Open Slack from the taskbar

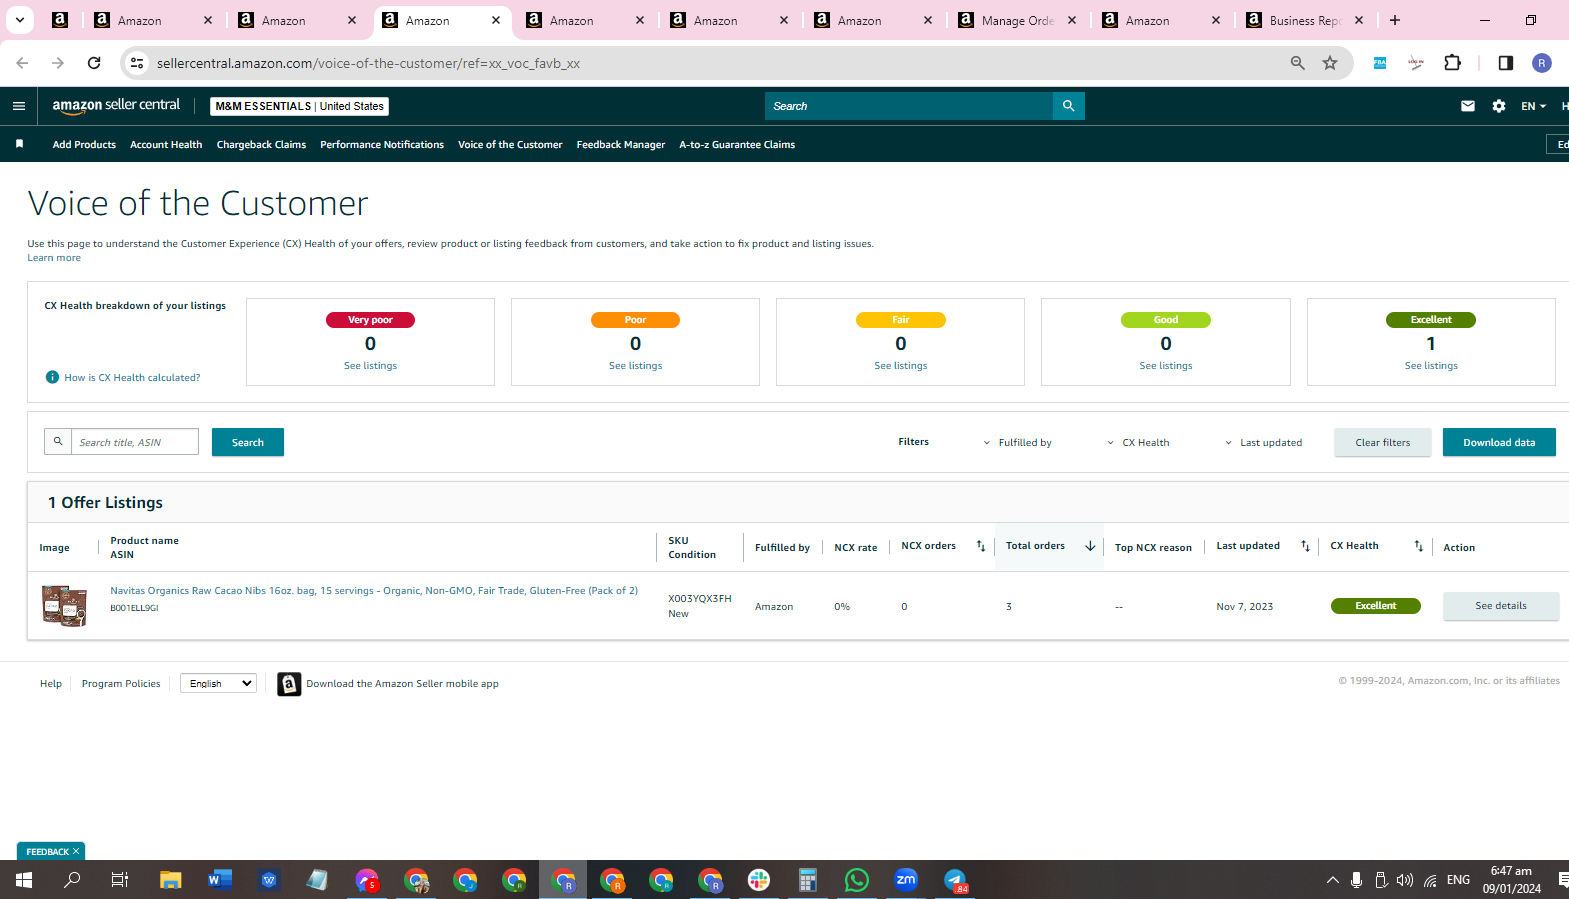coord(759,880)
